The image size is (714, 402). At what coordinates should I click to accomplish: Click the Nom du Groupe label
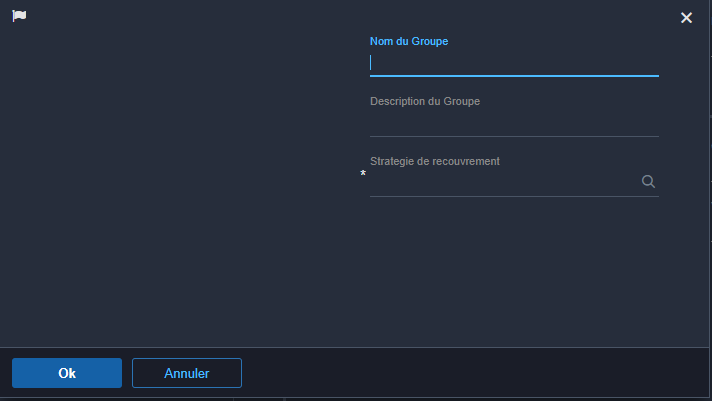pyautogui.click(x=409, y=41)
